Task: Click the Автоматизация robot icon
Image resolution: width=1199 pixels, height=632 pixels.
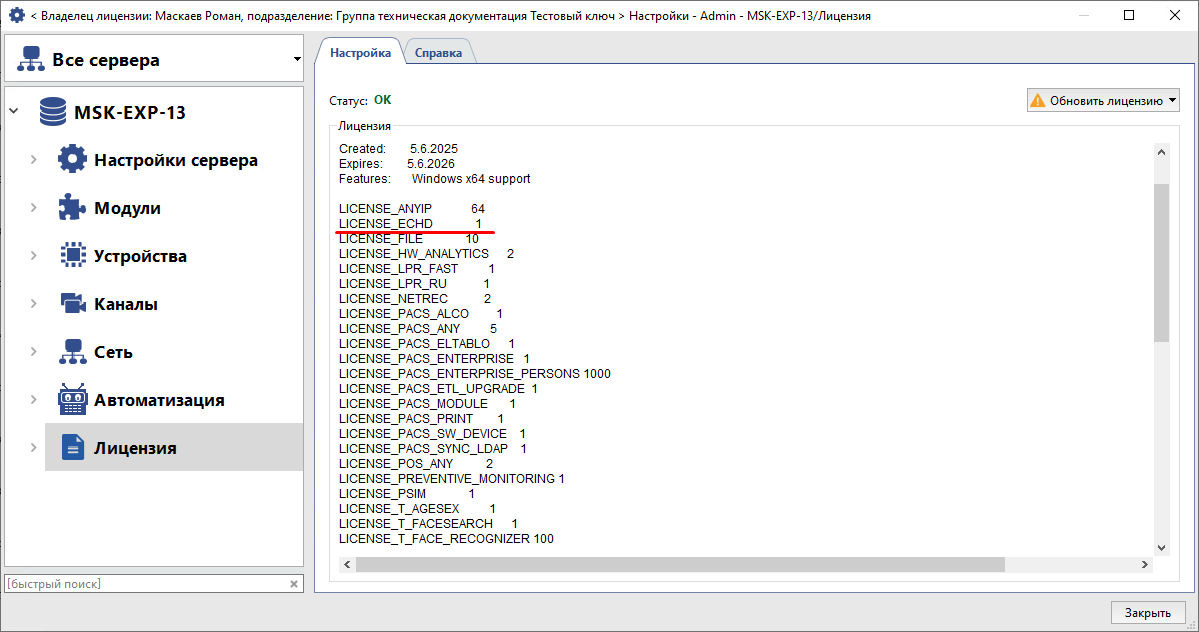Action: tap(73, 399)
